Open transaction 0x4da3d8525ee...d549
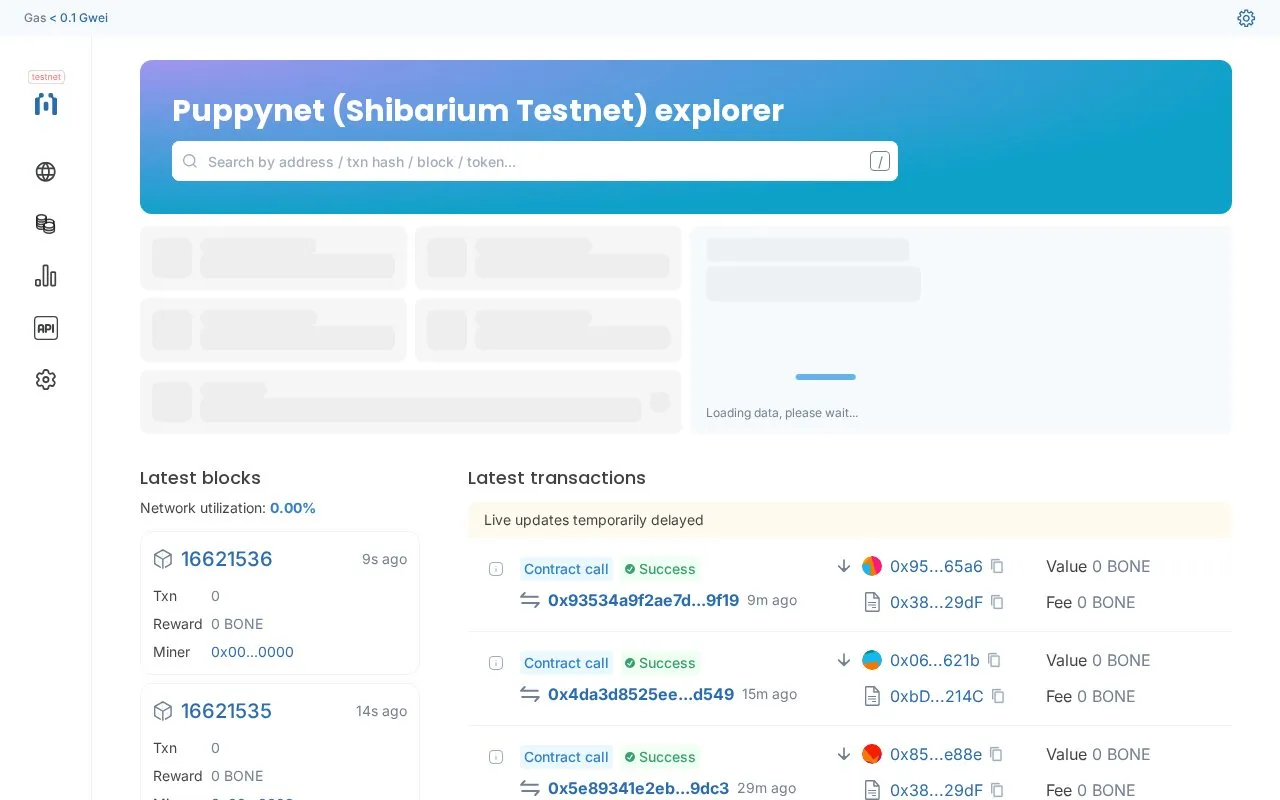The width and height of the screenshot is (1280, 800). click(x=641, y=694)
